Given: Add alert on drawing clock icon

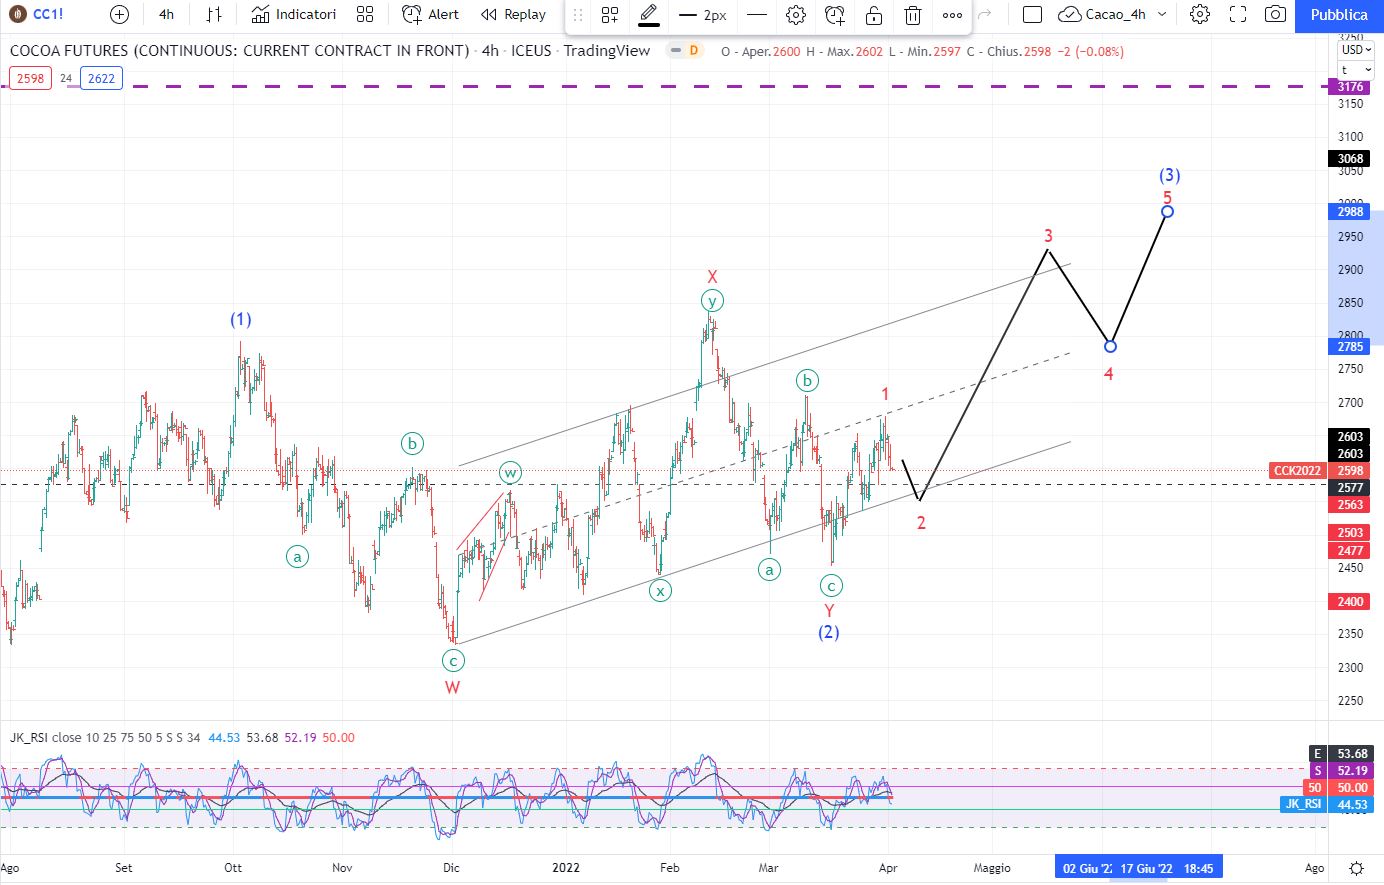Looking at the screenshot, I should (835, 15).
